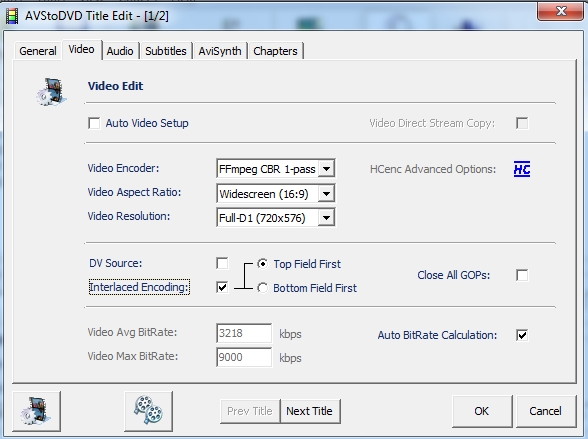Toggle the Video Direct Stream Copy checkbox
Screen dimensions: 588x439
tap(522, 123)
